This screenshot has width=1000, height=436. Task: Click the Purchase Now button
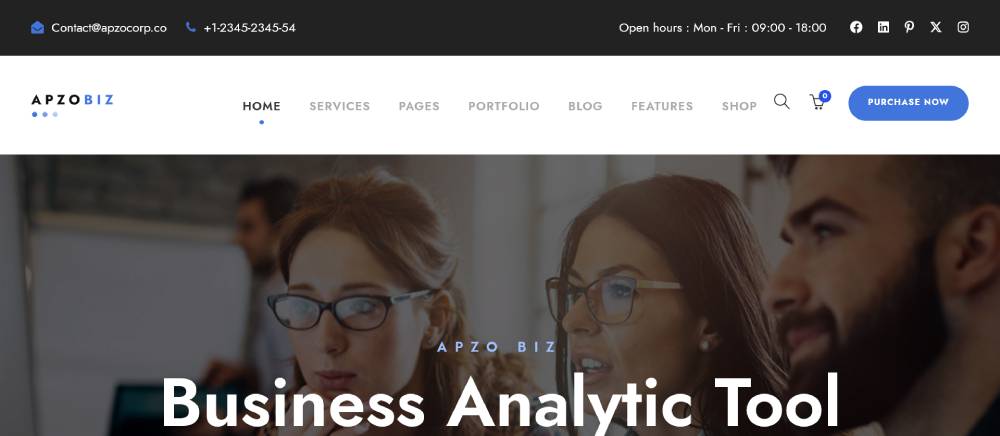coord(908,103)
